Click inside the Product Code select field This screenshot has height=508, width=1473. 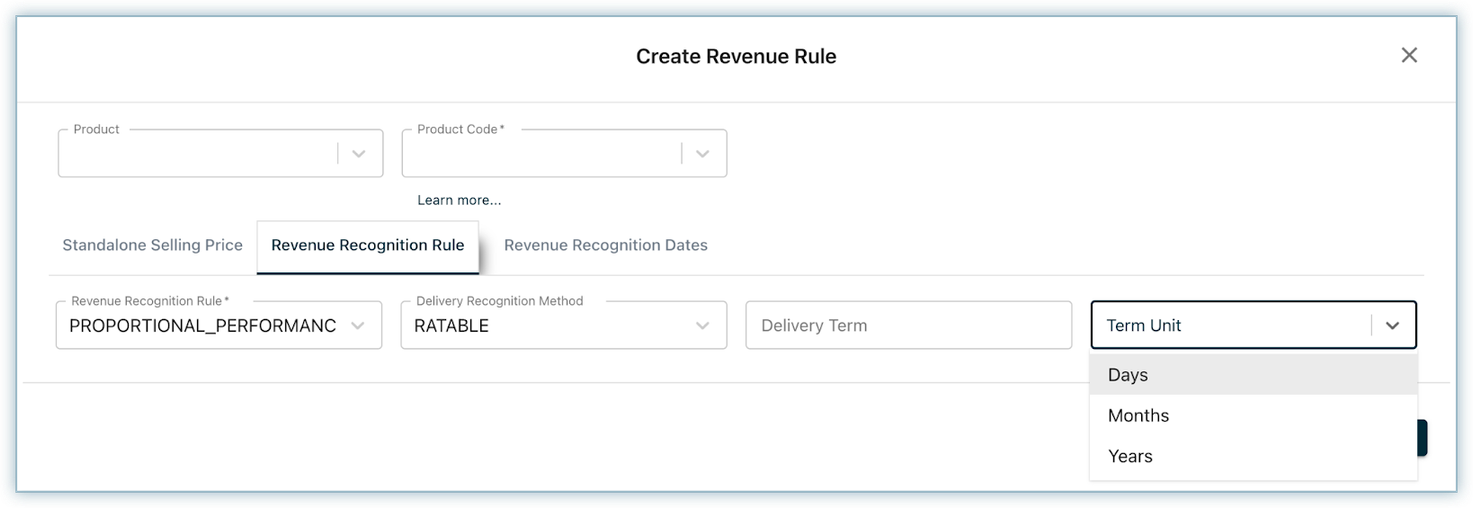click(540, 154)
